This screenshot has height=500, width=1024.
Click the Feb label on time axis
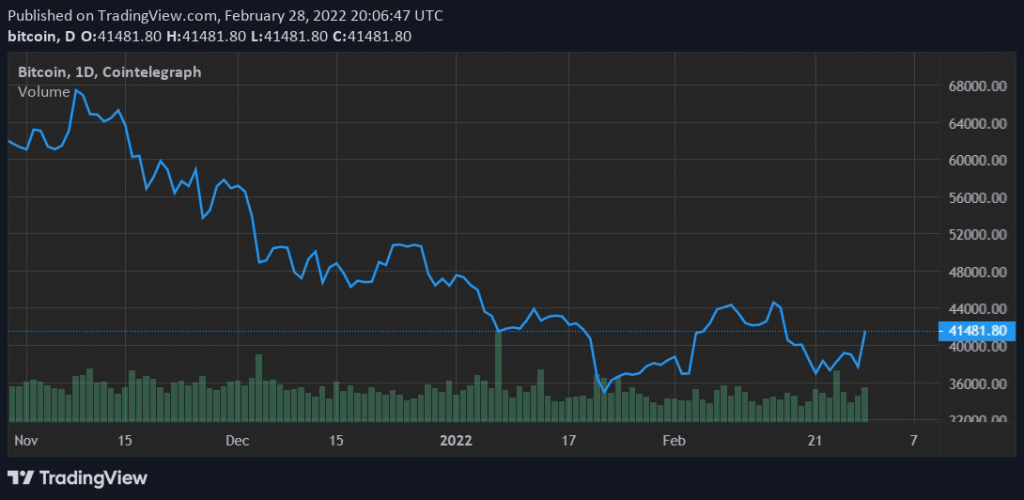coord(675,440)
